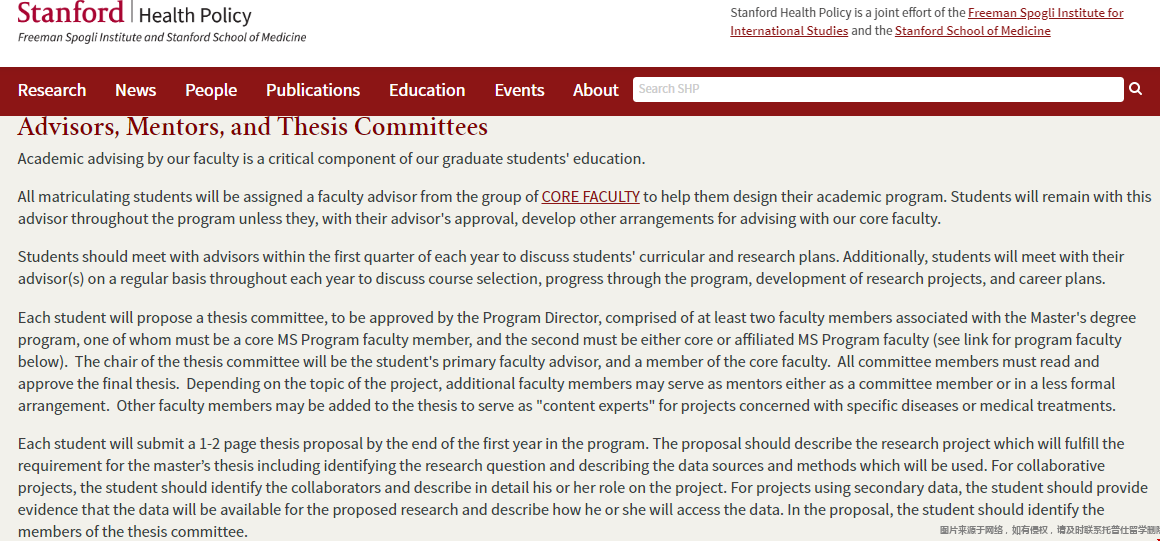Screen dimensions: 1160x541
Task: Open the Research menu item
Action: pyautogui.click(x=52, y=90)
